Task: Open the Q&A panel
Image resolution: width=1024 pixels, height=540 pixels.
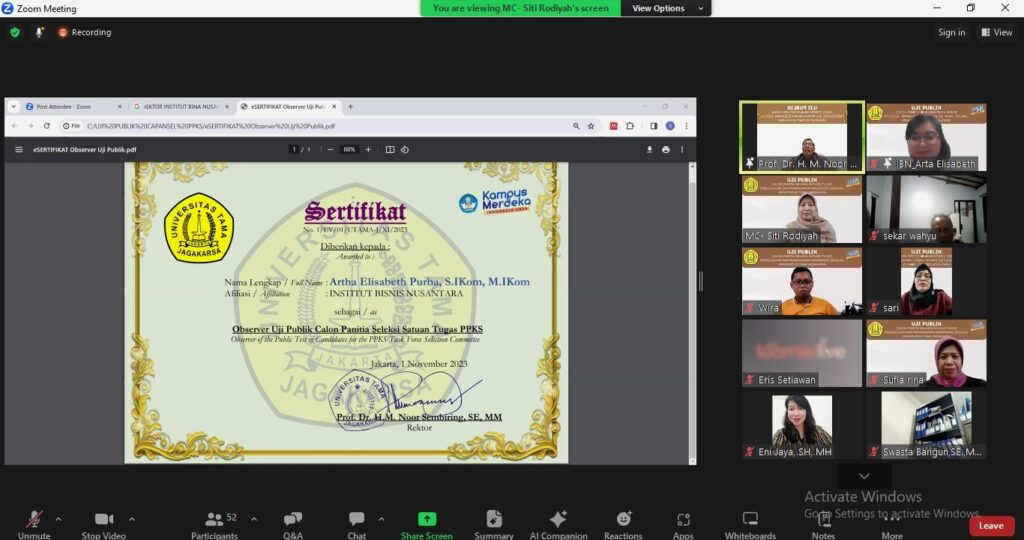Action: point(293,524)
